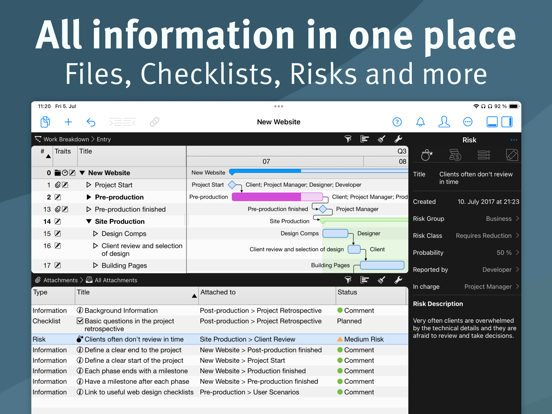This screenshot has width=552, height=414.
Task: Click the Entry breadcrumb
Action: click(x=104, y=139)
